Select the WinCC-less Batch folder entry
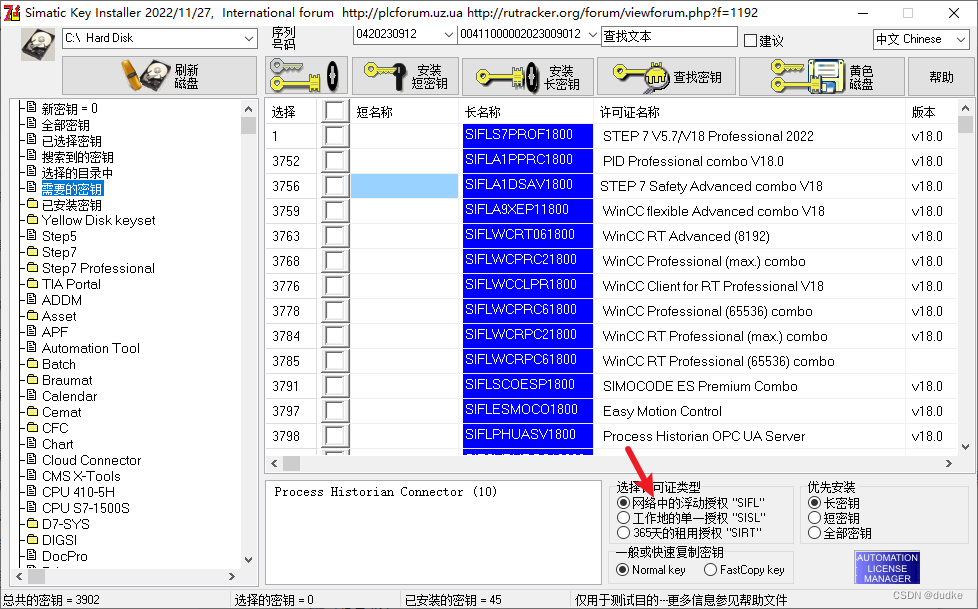 pos(59,364)
